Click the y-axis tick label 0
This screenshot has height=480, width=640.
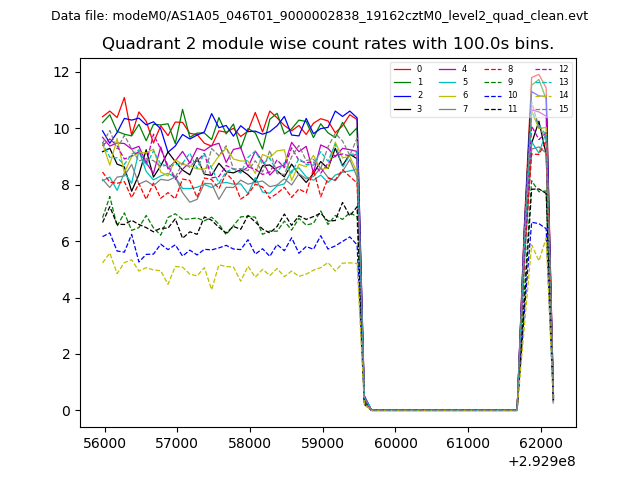pyautogui.click(x=66, y=411)
